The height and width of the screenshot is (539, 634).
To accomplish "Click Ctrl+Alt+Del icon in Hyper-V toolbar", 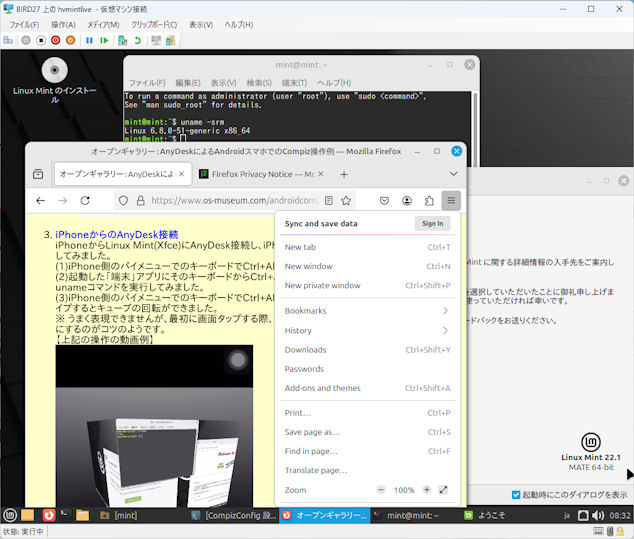I will click(x=8, y=40).
